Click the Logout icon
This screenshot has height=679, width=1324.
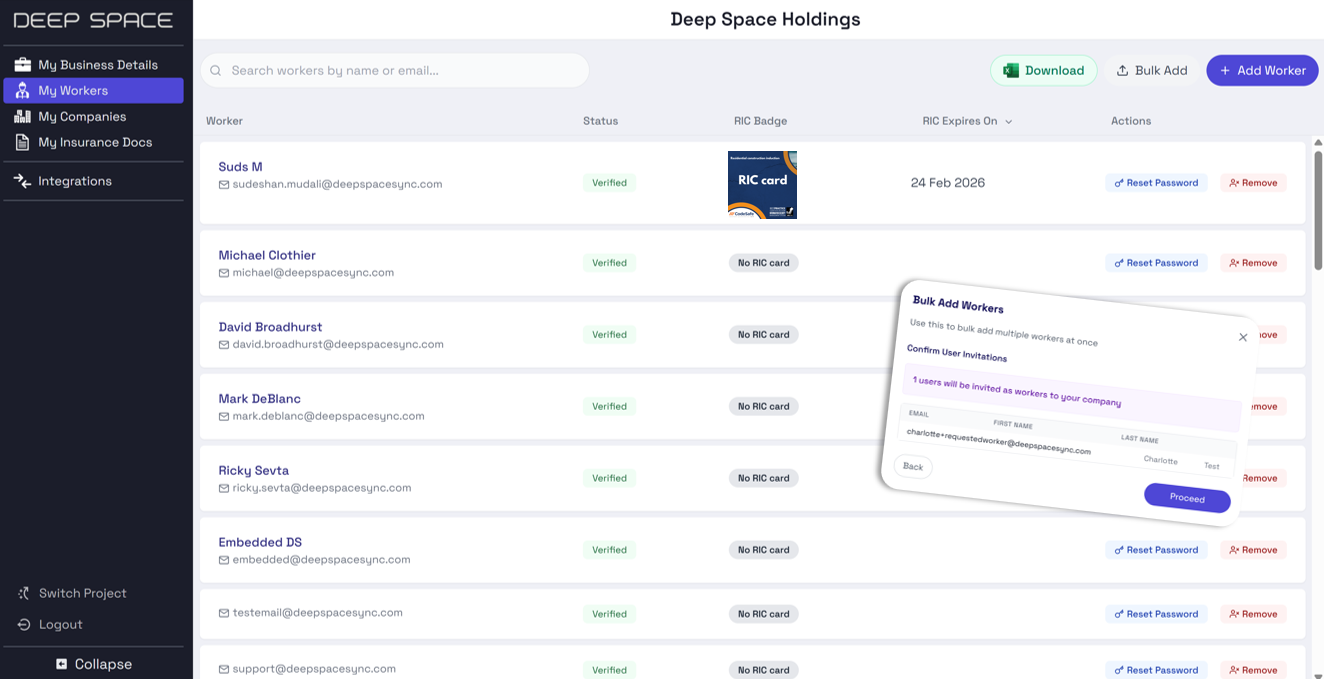pyautogui.click(x=24, y=625)
